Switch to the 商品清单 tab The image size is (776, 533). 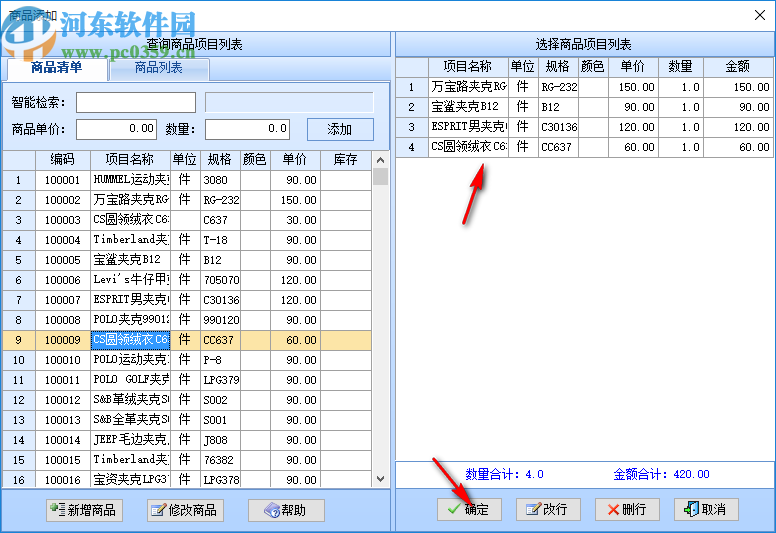pyautogui.click(x=56, y=68)
